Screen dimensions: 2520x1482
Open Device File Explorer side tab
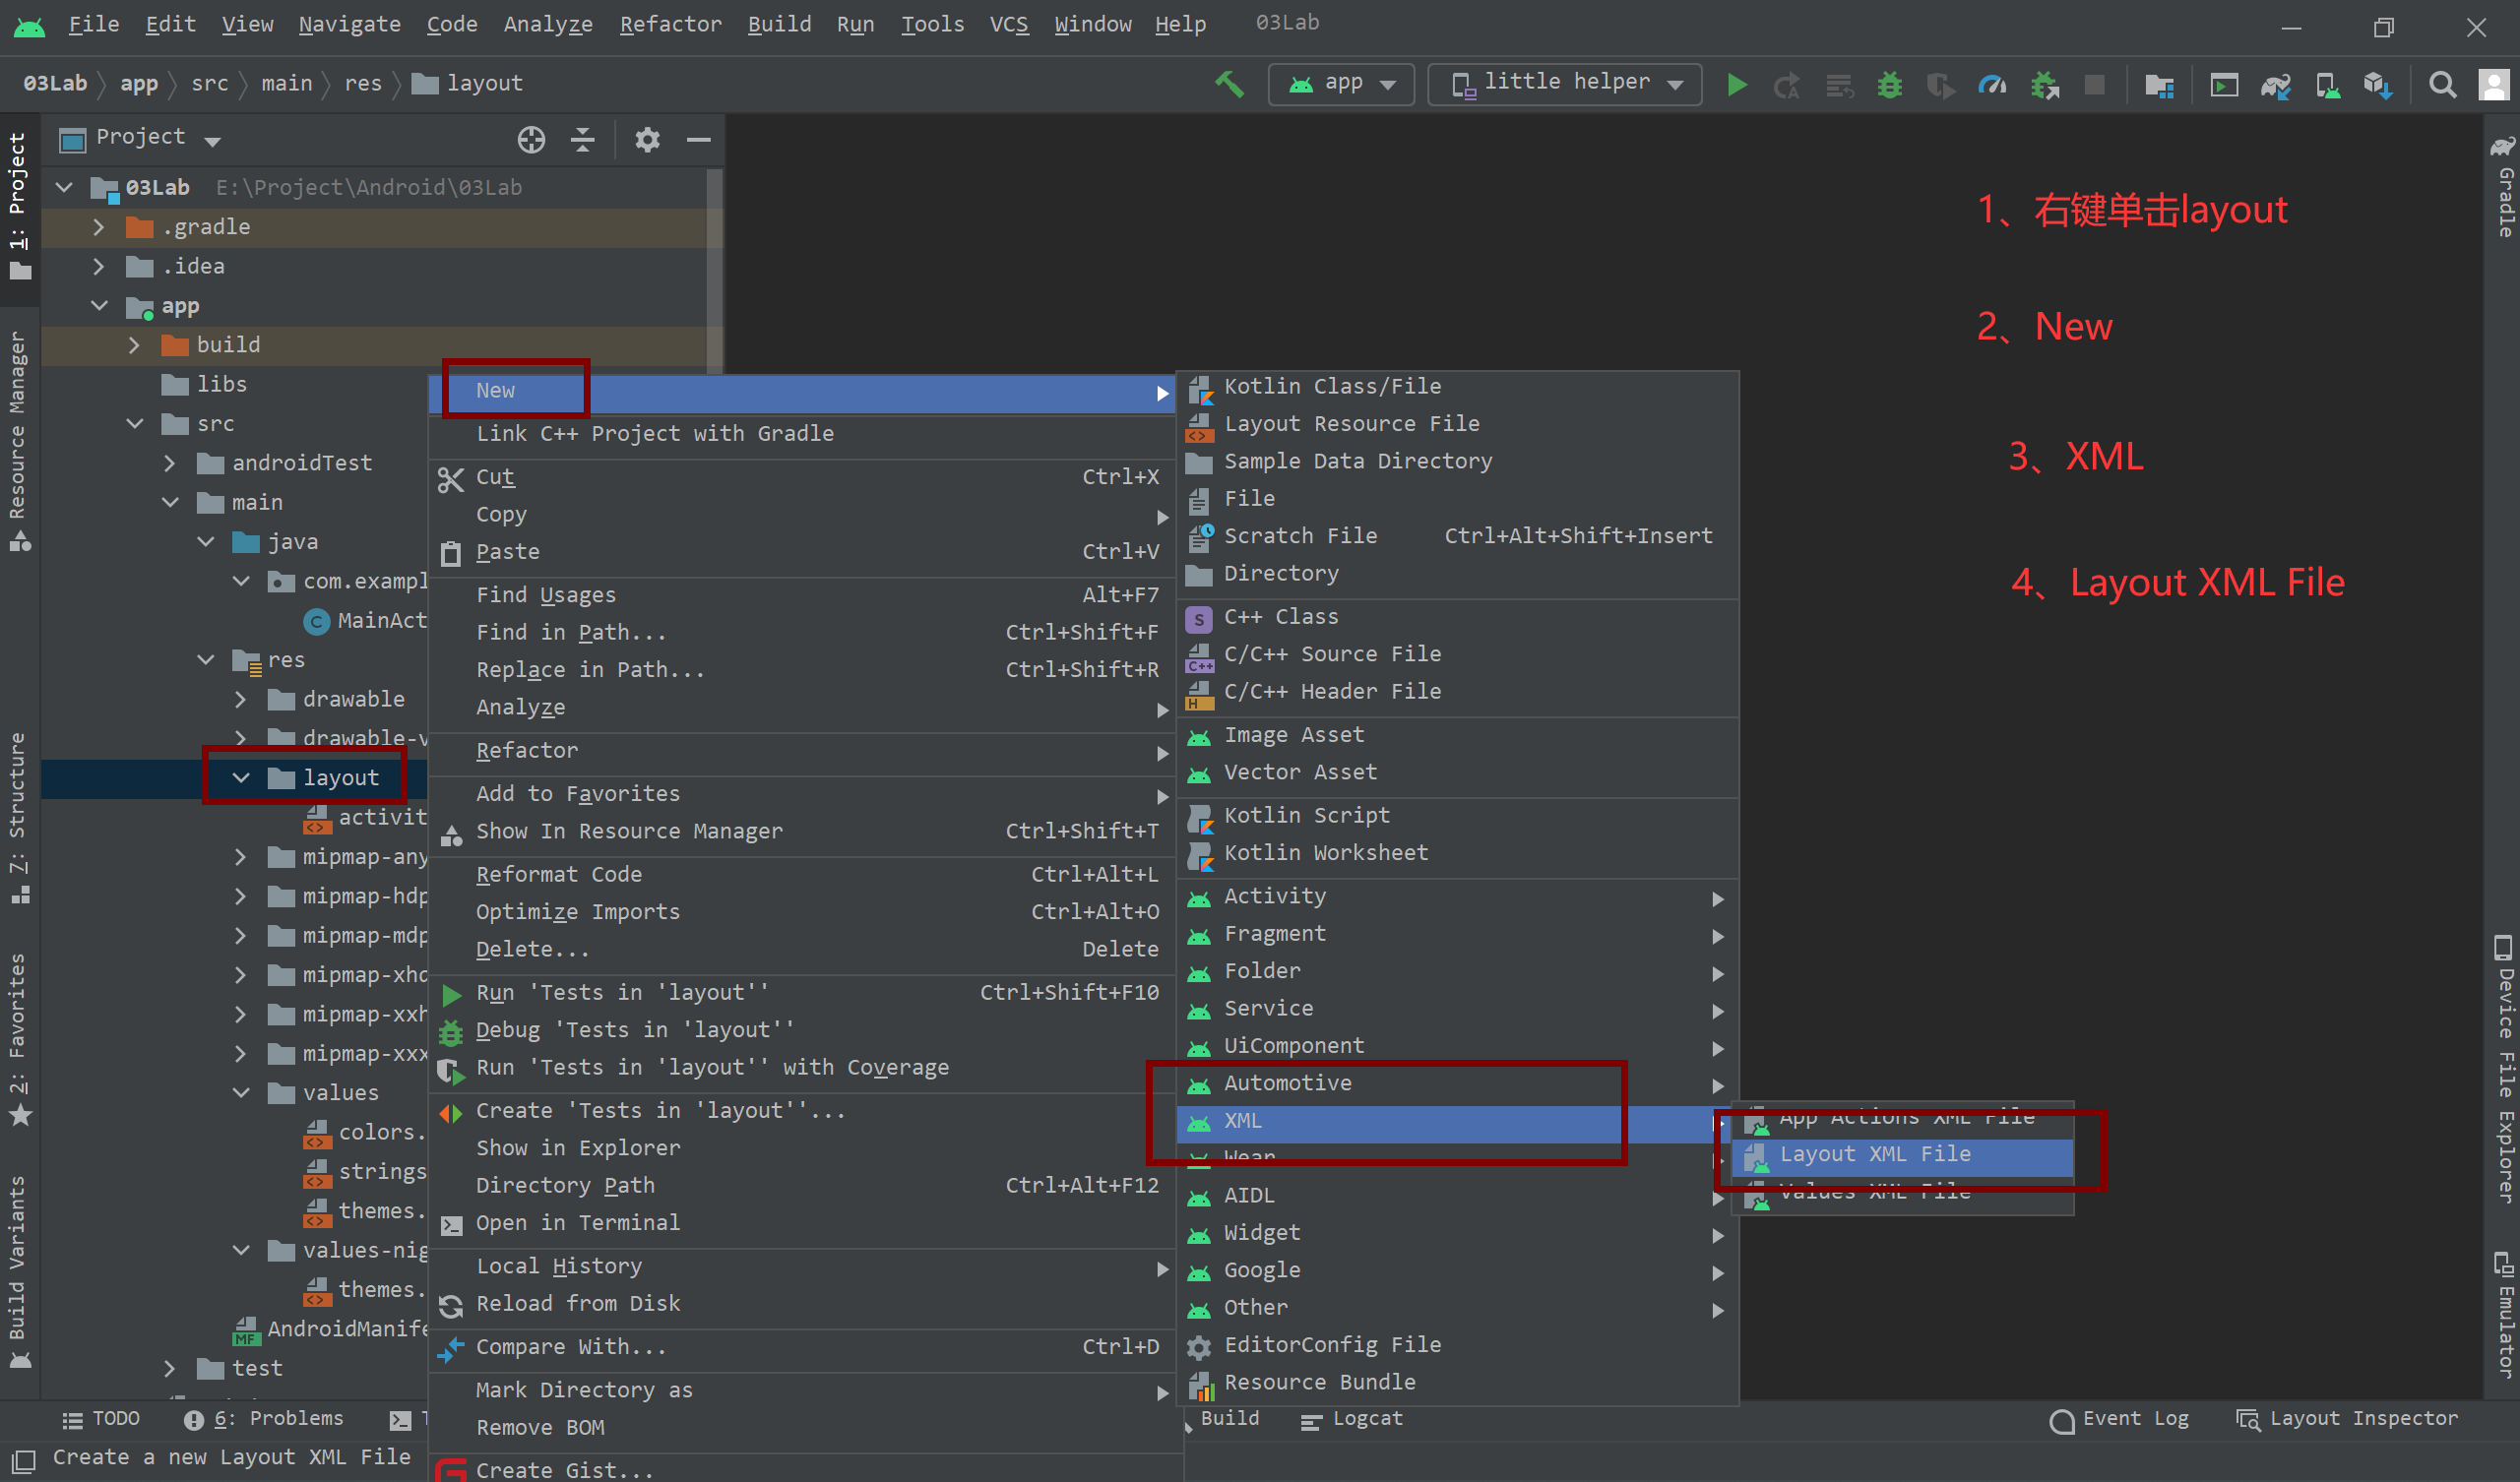click(x=2503, y=1068)
